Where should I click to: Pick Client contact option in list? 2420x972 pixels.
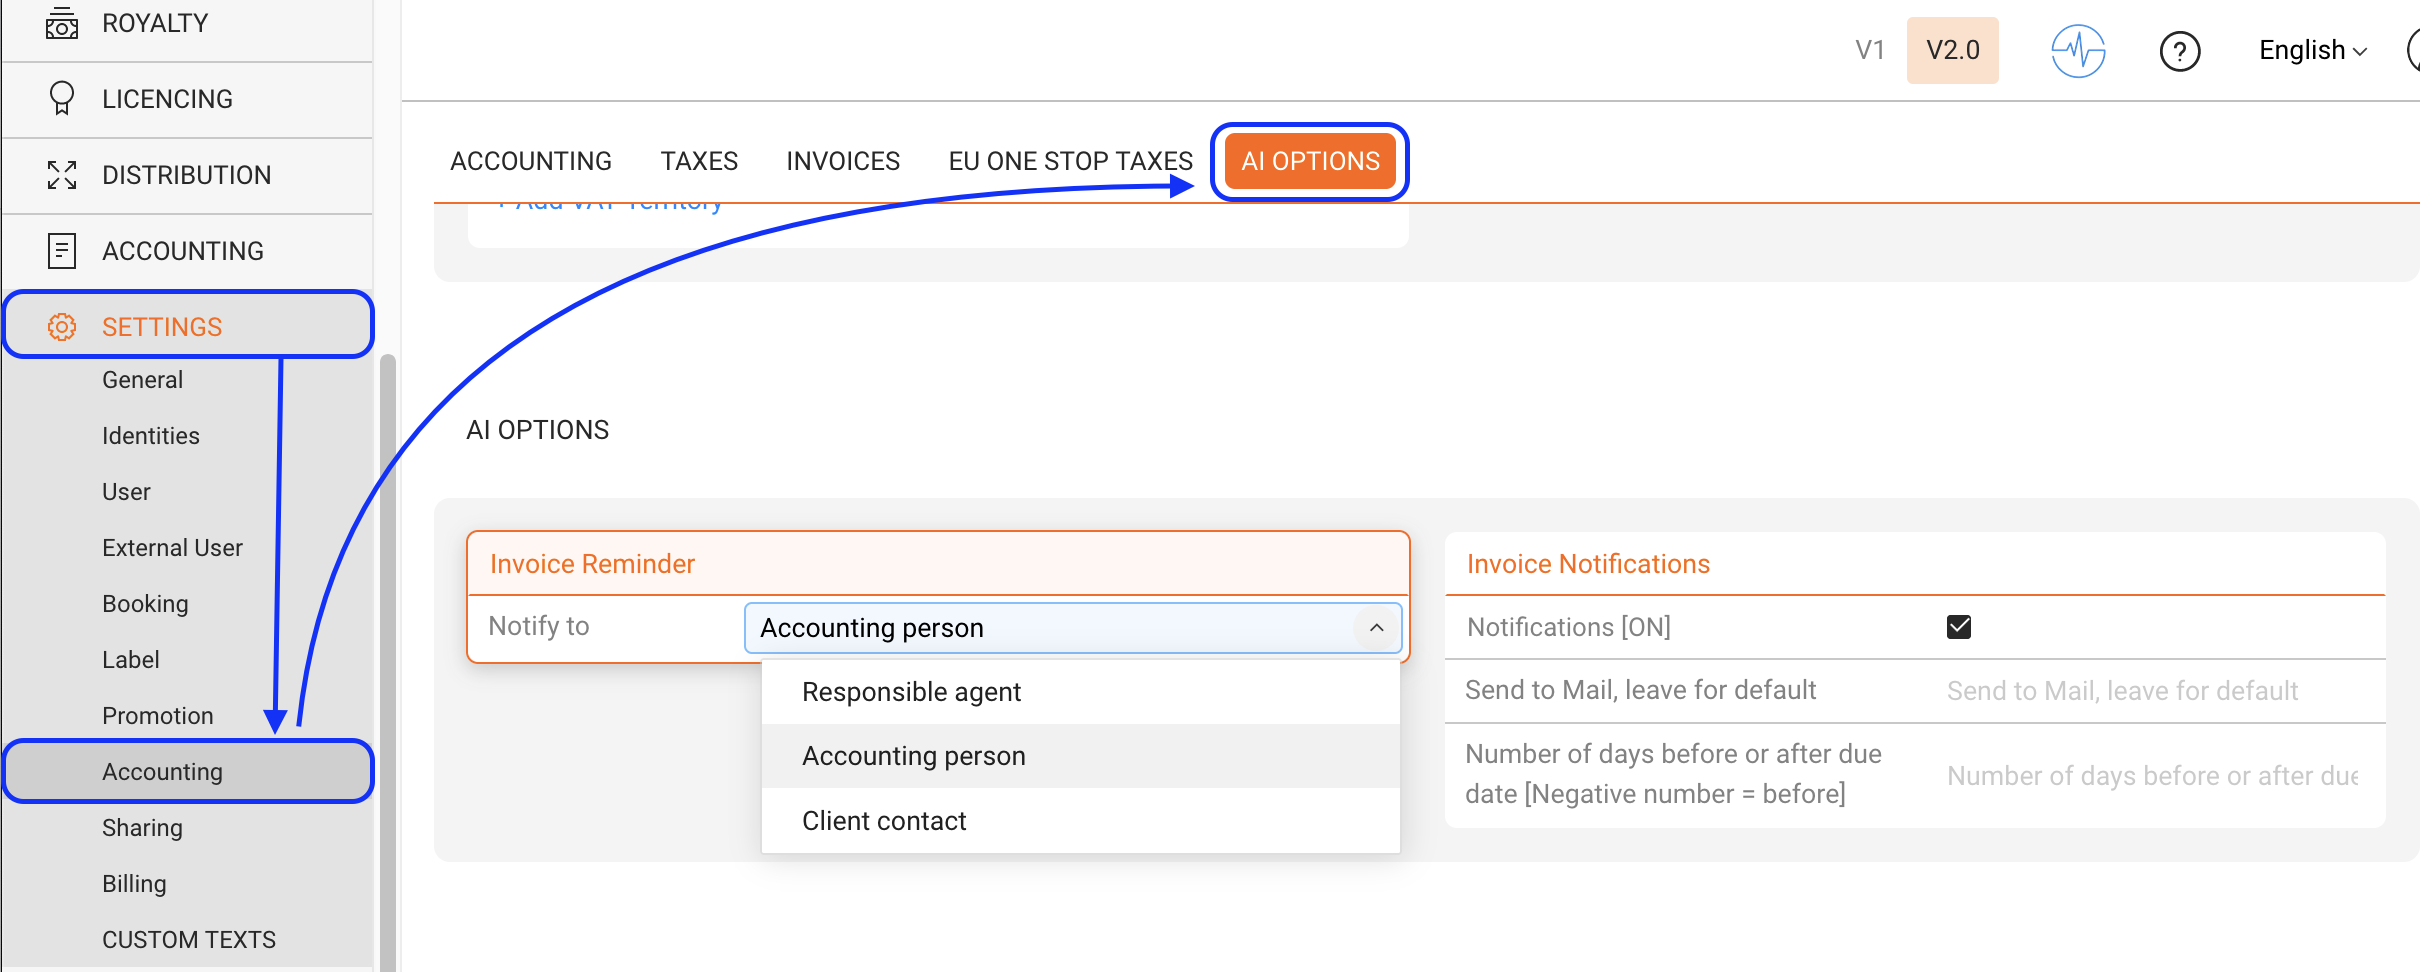pyautogui.click(x=1080, y=821)
